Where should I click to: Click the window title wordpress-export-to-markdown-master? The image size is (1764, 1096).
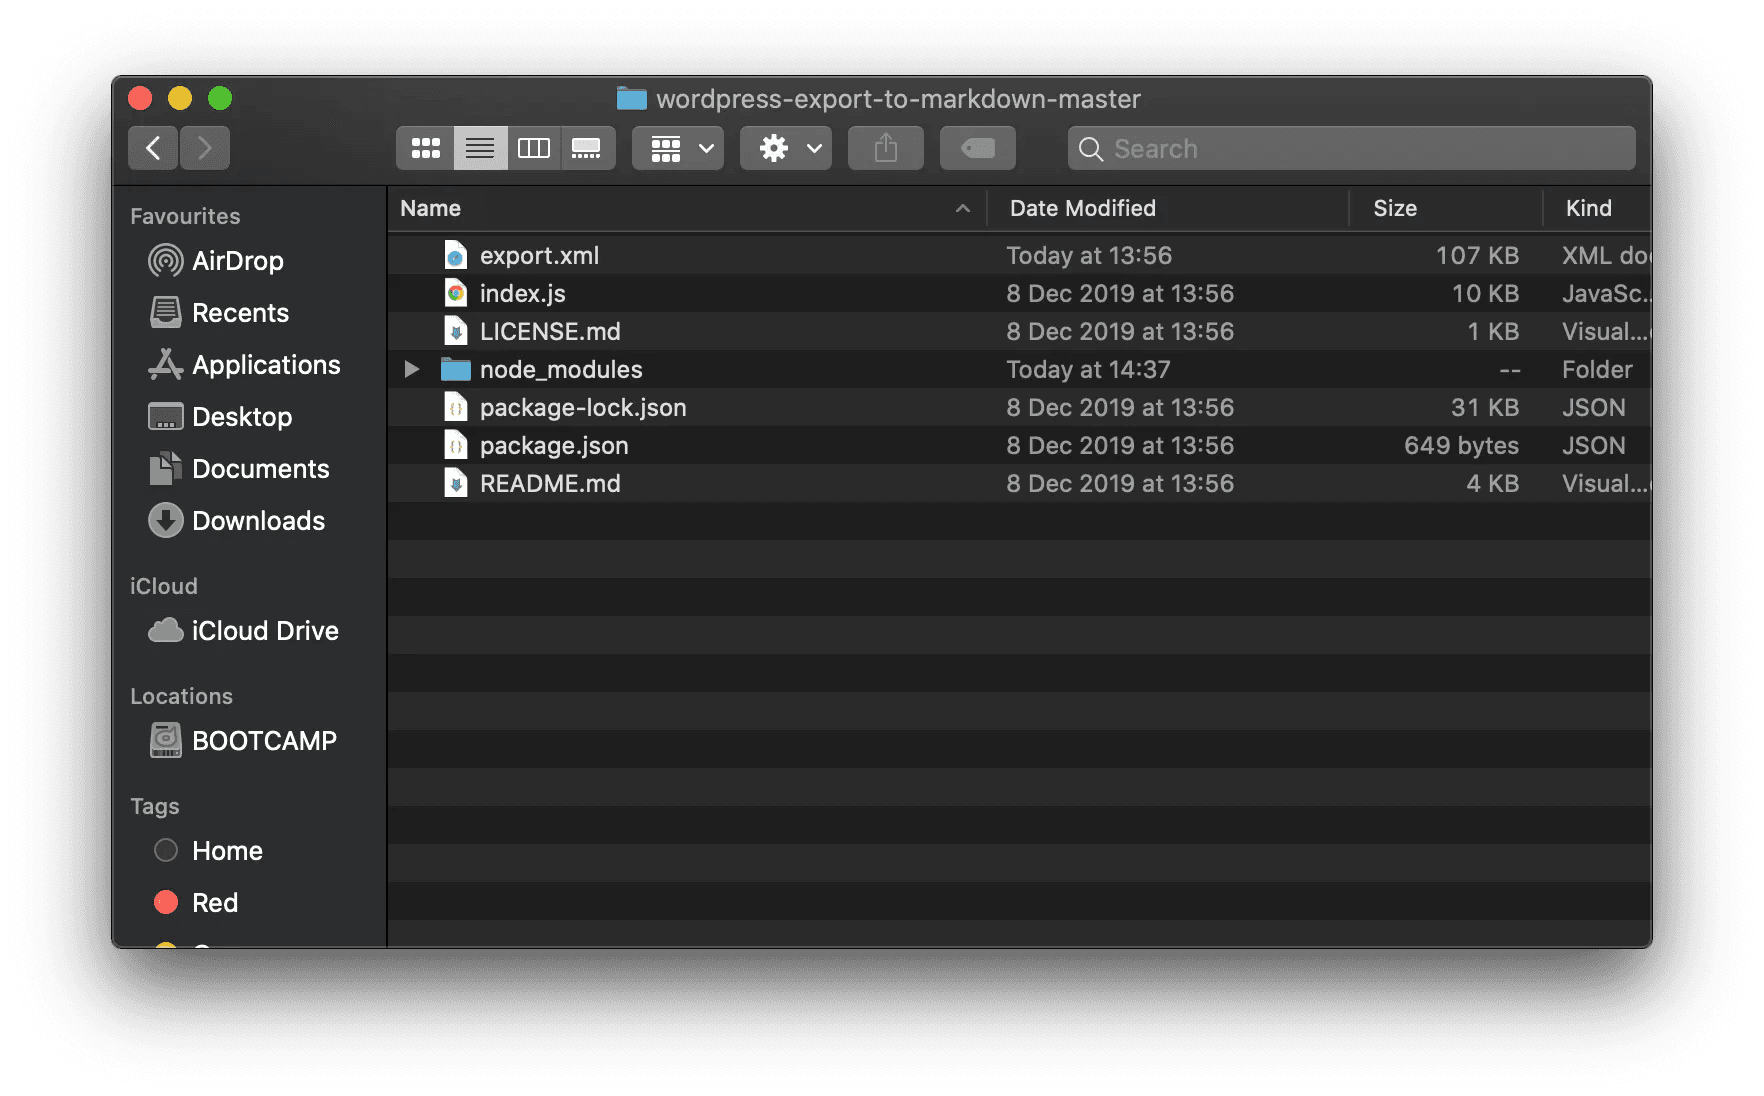[x=898, y=99]
